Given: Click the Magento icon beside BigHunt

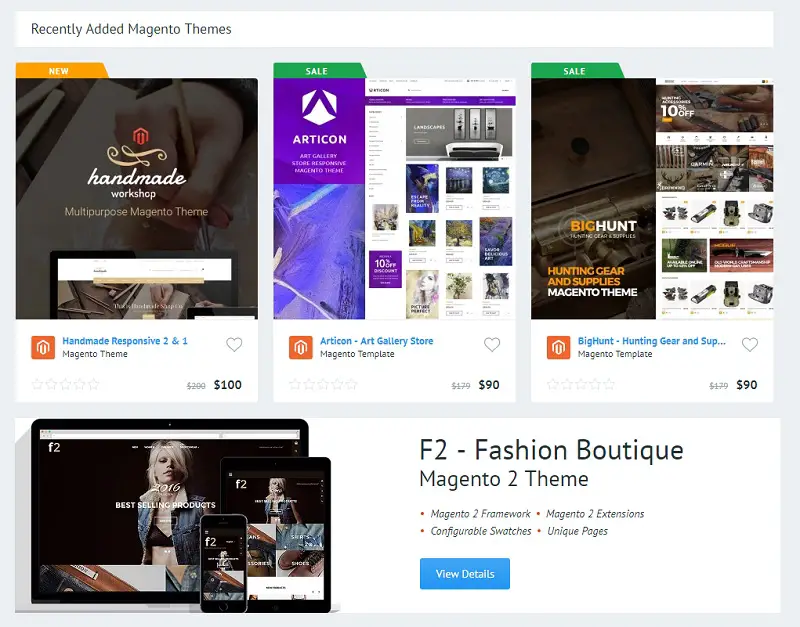Looking at the screenshot, I should click(558, 347).
